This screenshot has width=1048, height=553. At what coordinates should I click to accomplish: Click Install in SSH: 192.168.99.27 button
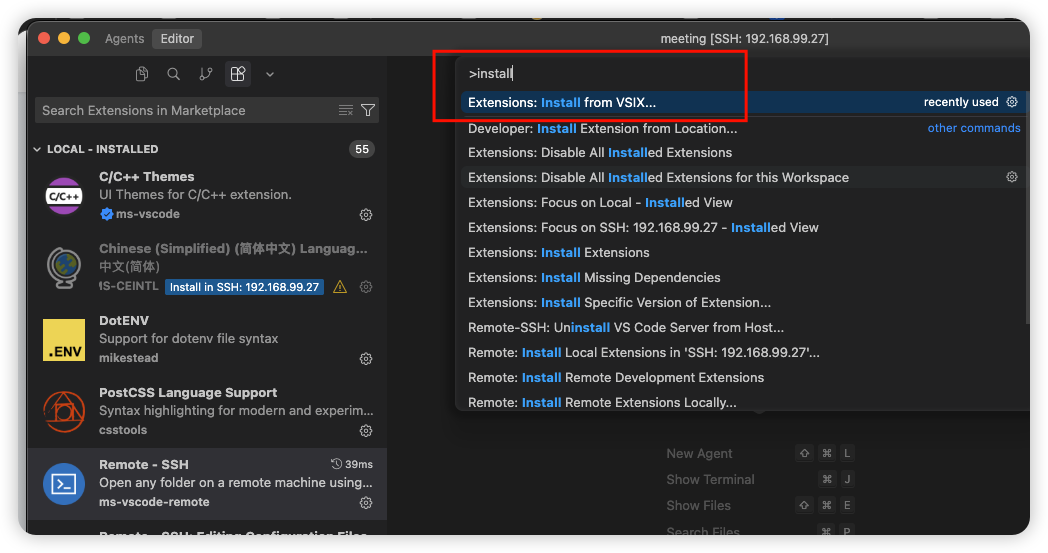[244, 287]
